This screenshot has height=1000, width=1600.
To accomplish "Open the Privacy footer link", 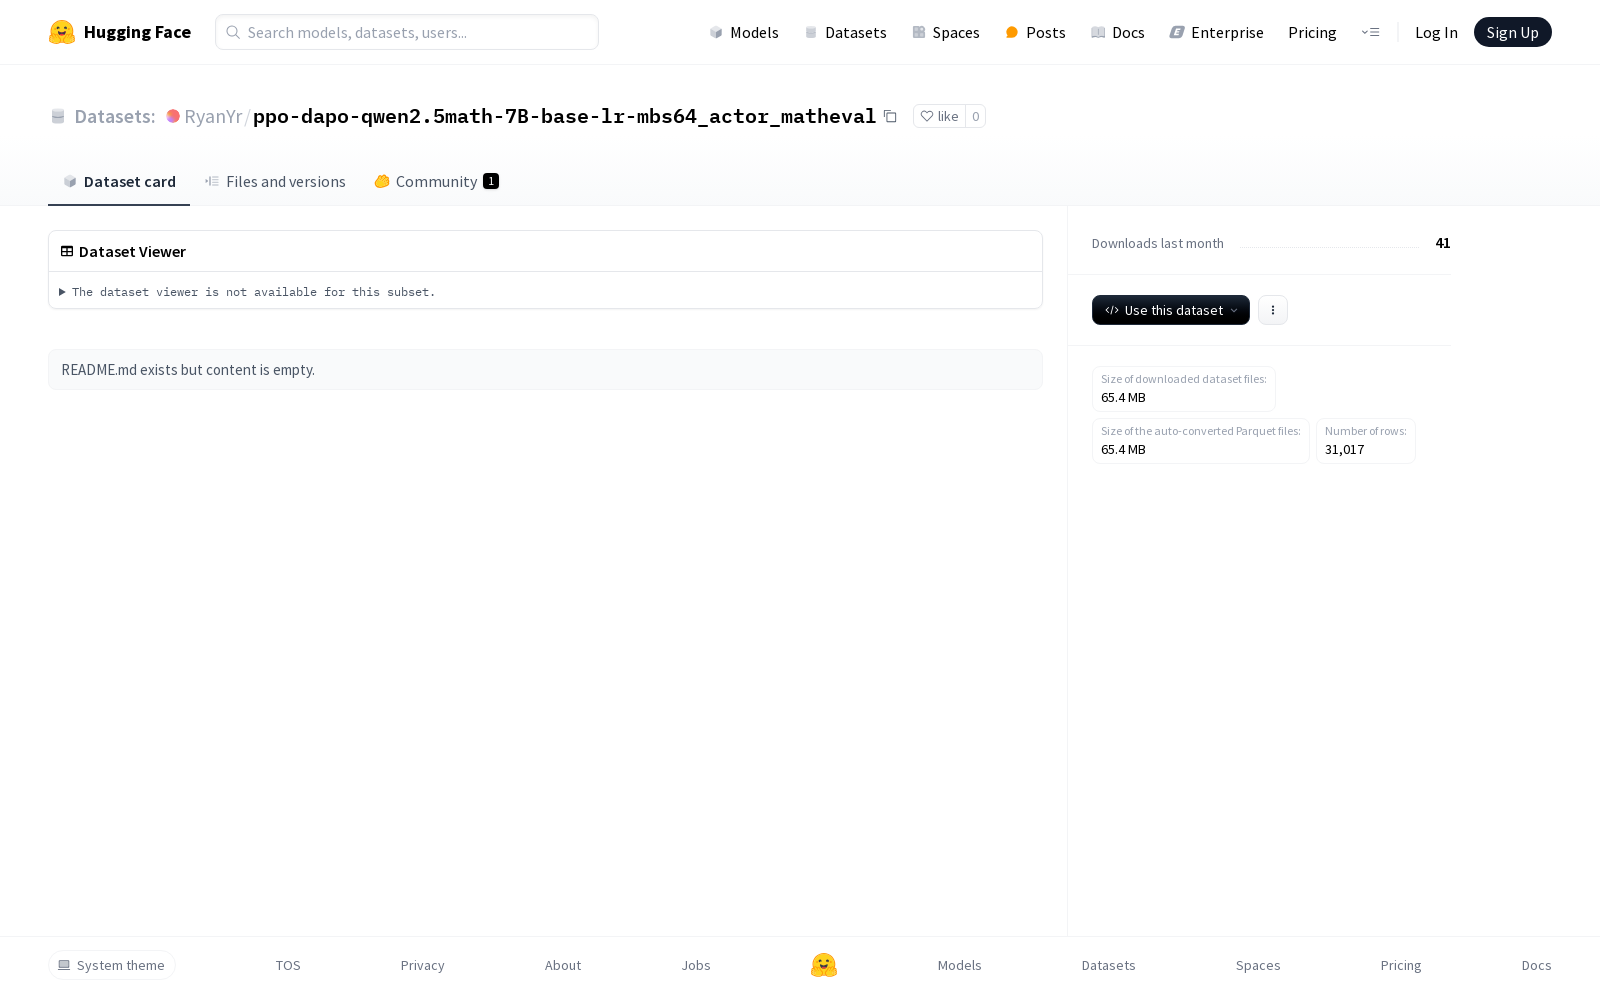I will (422, 965).
